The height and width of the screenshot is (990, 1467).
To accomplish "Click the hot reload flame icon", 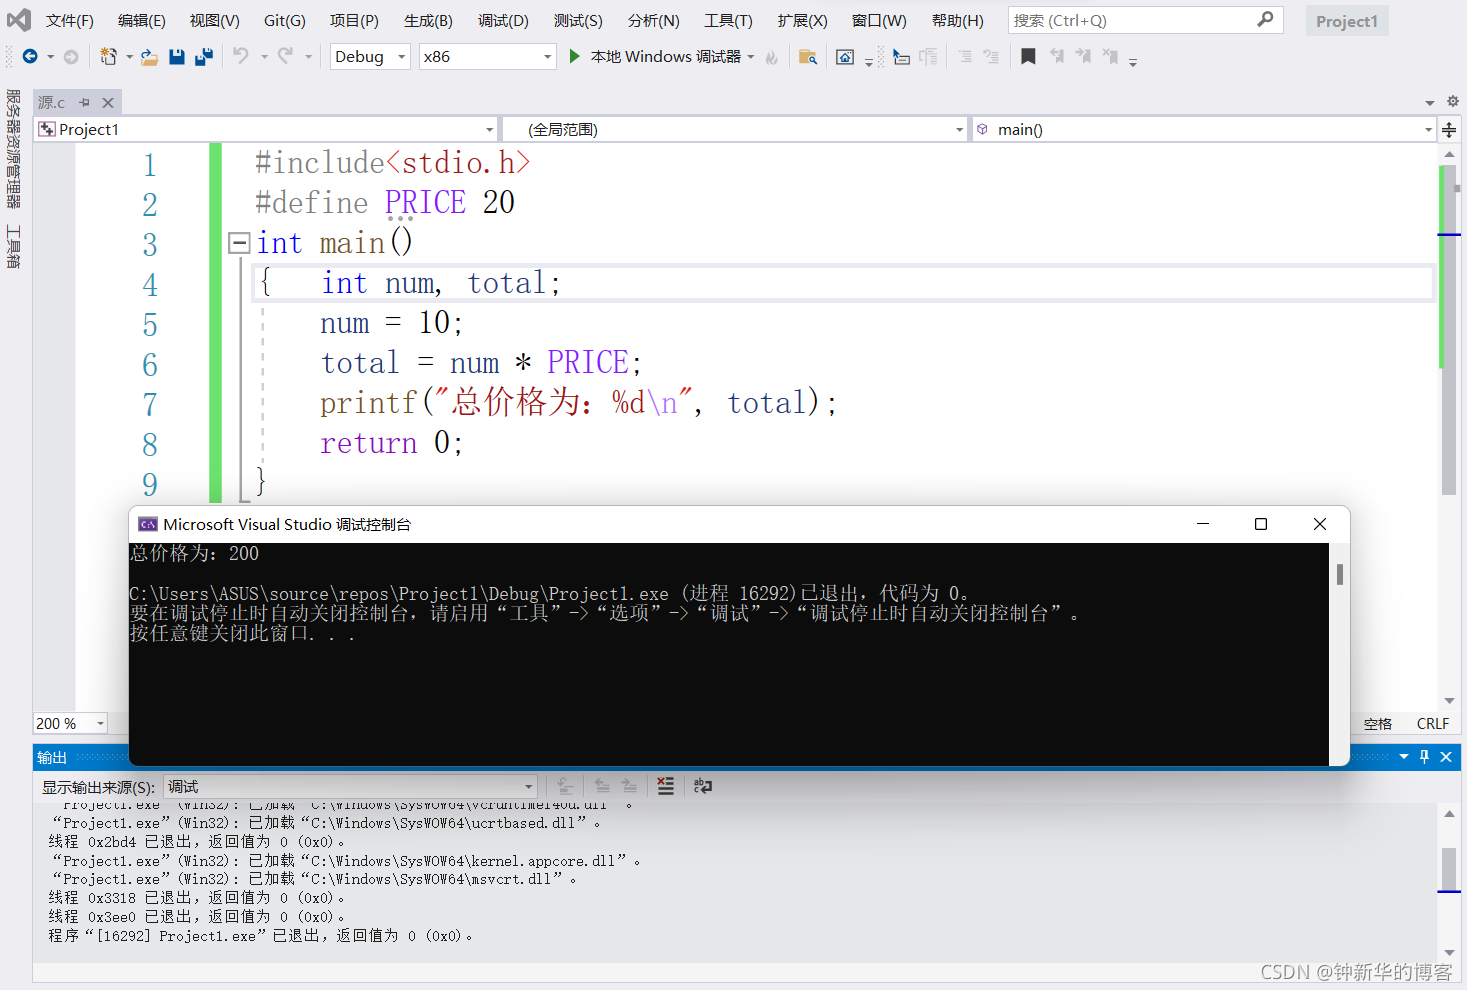I will 771,57.
